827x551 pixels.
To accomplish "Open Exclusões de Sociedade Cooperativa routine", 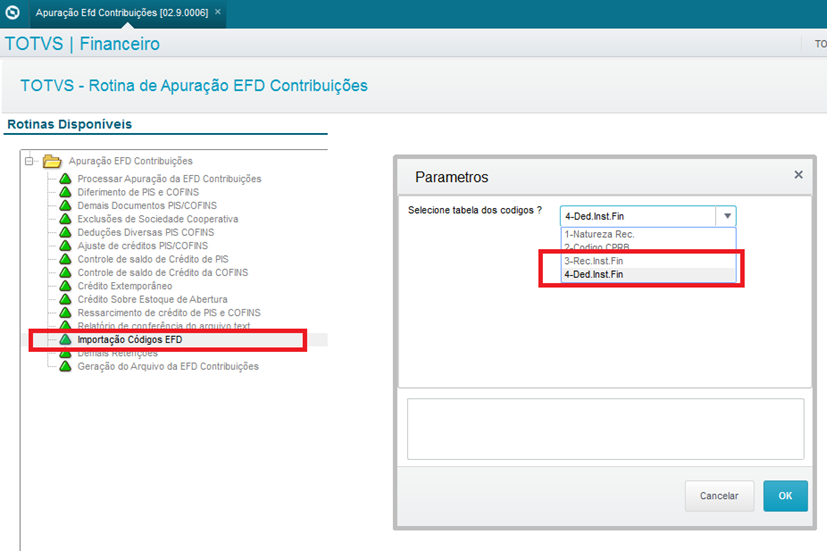I will pyautogui.click(x=158, y=219).
